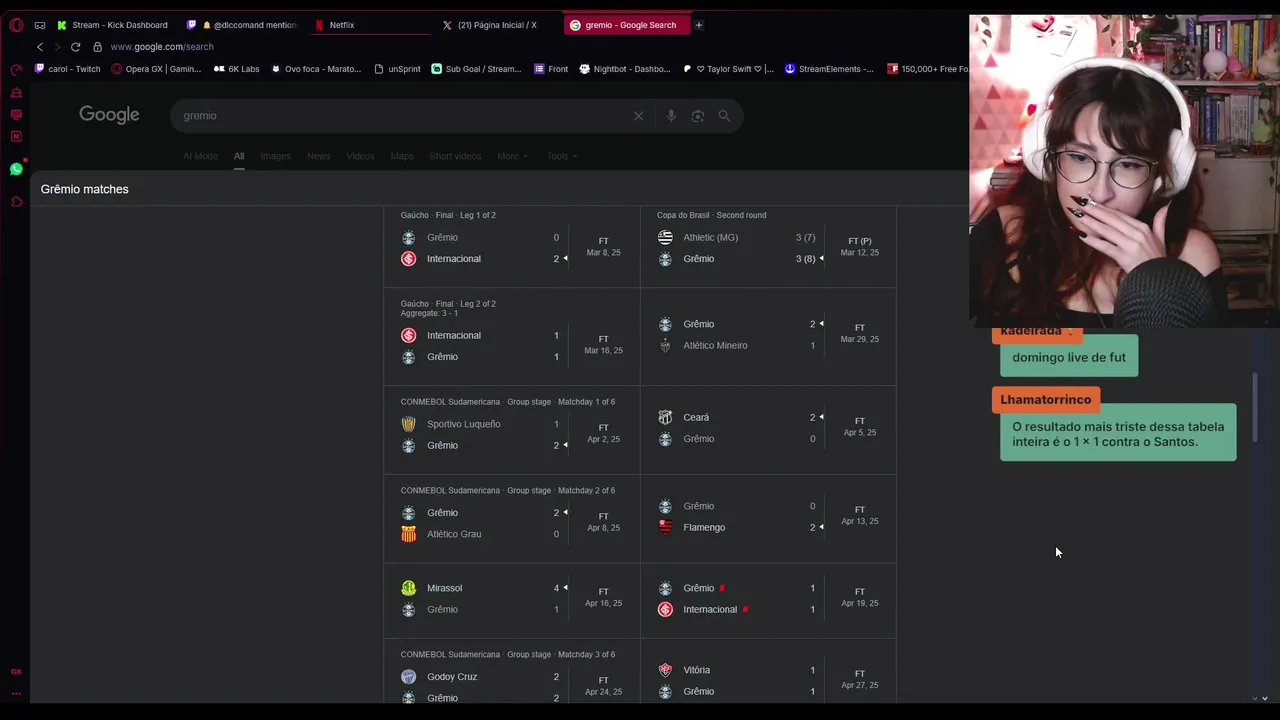Click the Lhamatorrinco chat username
Screen dimensions: 1280x720
pyautogui.click(x=1046, y=400)
